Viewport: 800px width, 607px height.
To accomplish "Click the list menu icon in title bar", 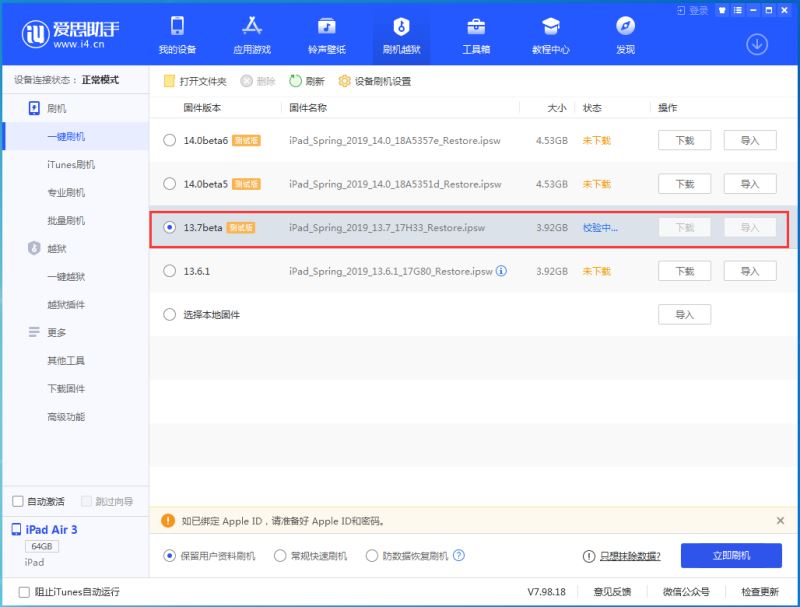I will pyautogui.click(x=737, y=10).
